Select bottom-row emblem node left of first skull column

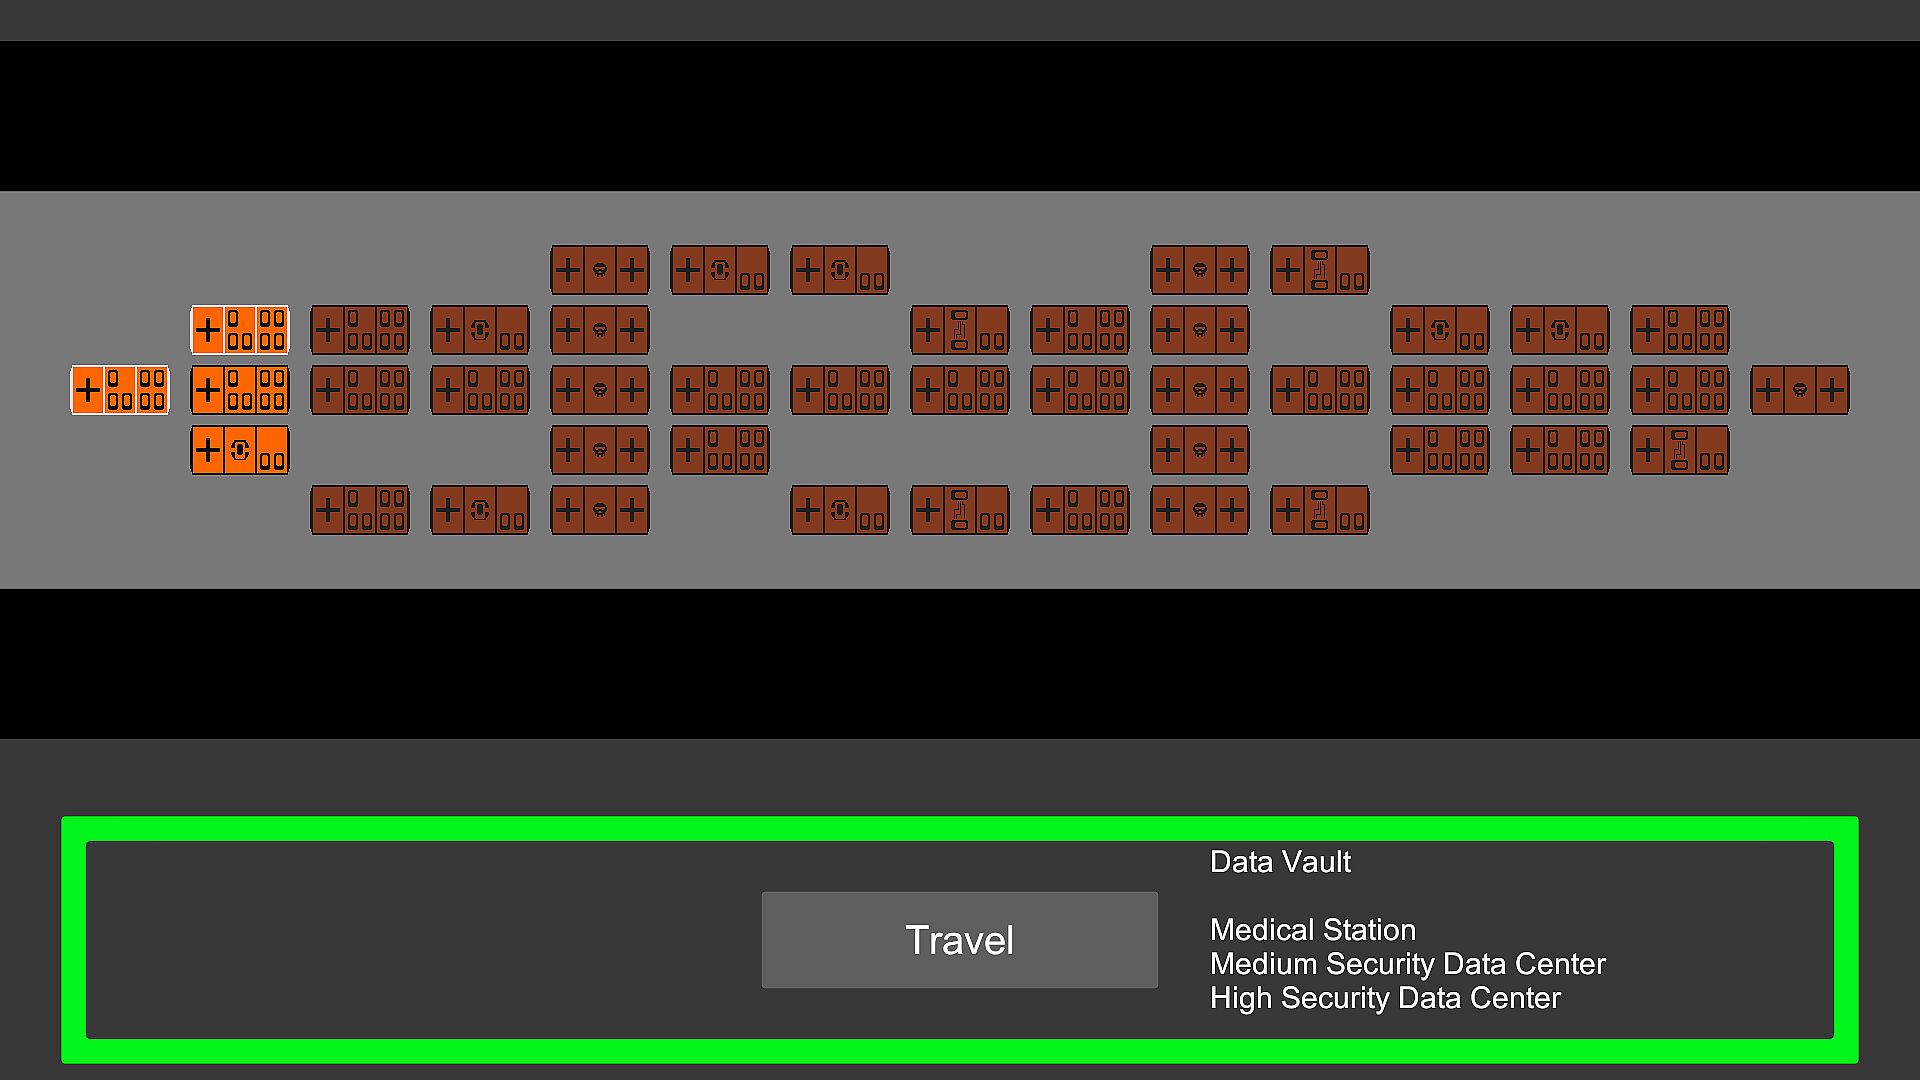point(480,510)
